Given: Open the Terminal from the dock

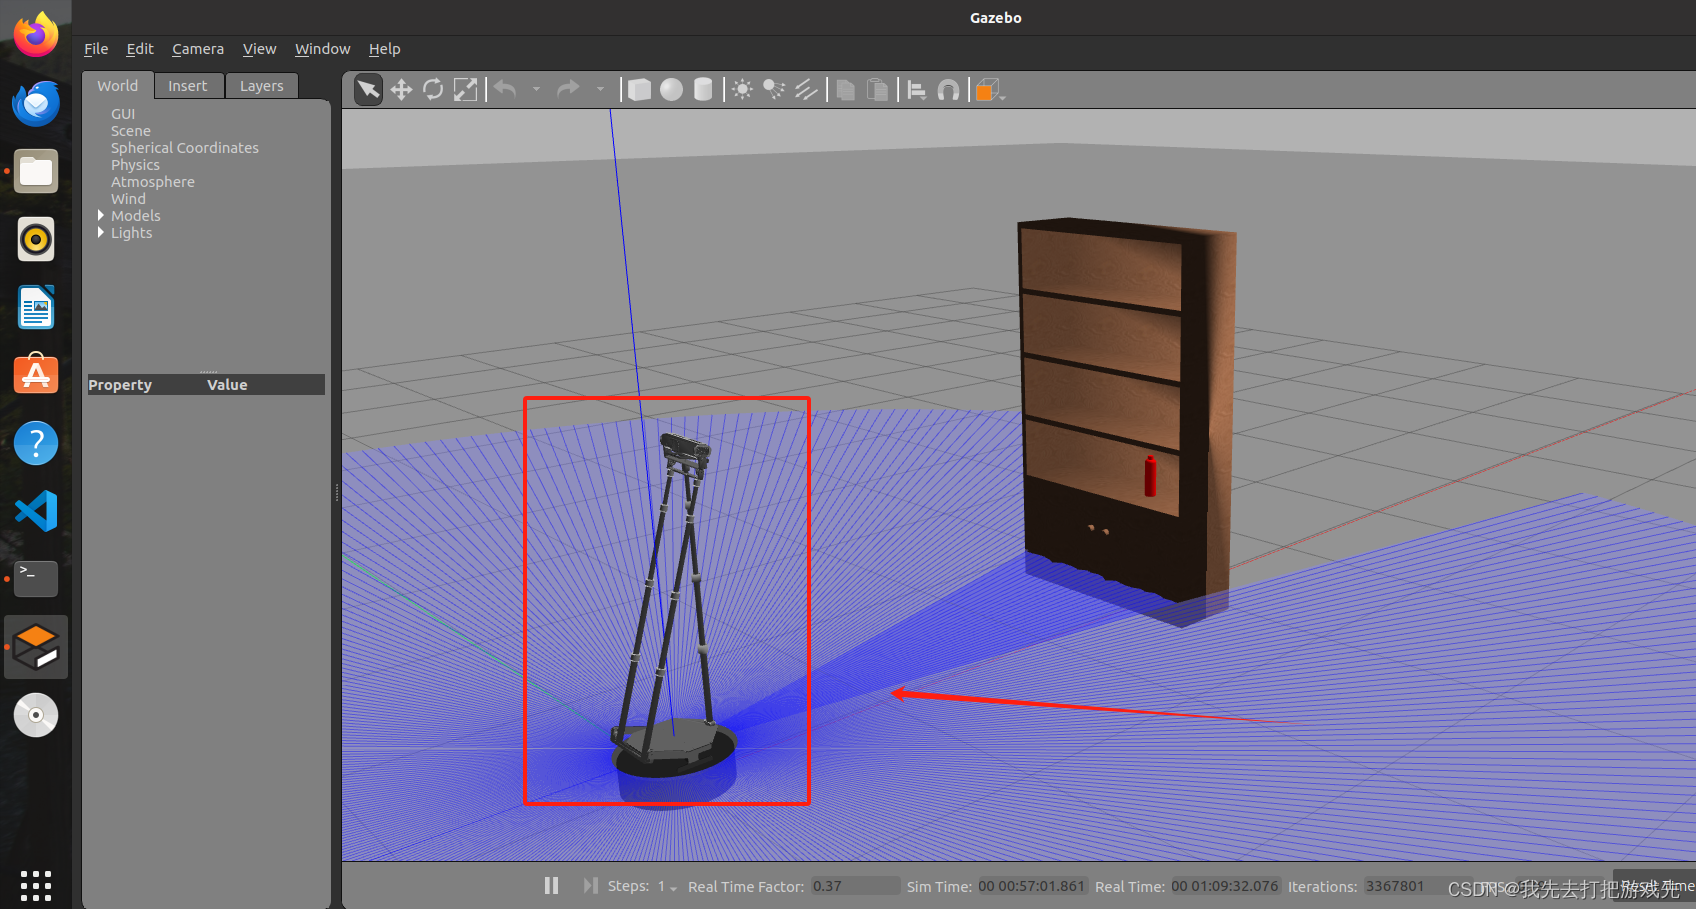Looking at the screenshot, I should click(36, 579).
